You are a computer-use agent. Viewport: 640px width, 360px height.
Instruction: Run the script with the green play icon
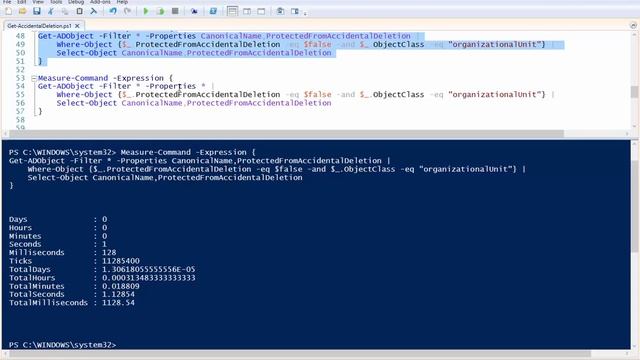(146, 11)
